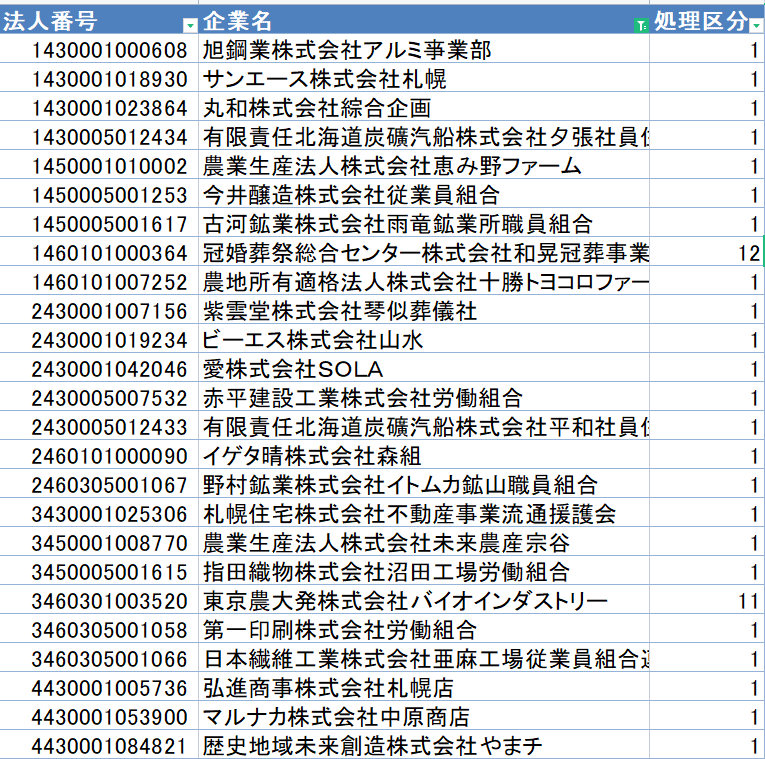This screenshot has height=759, width=765.
Task: Select cell 東京農大発株式会社バイオインダストリー
Action: pyautogui.click(x=424, y=599)
